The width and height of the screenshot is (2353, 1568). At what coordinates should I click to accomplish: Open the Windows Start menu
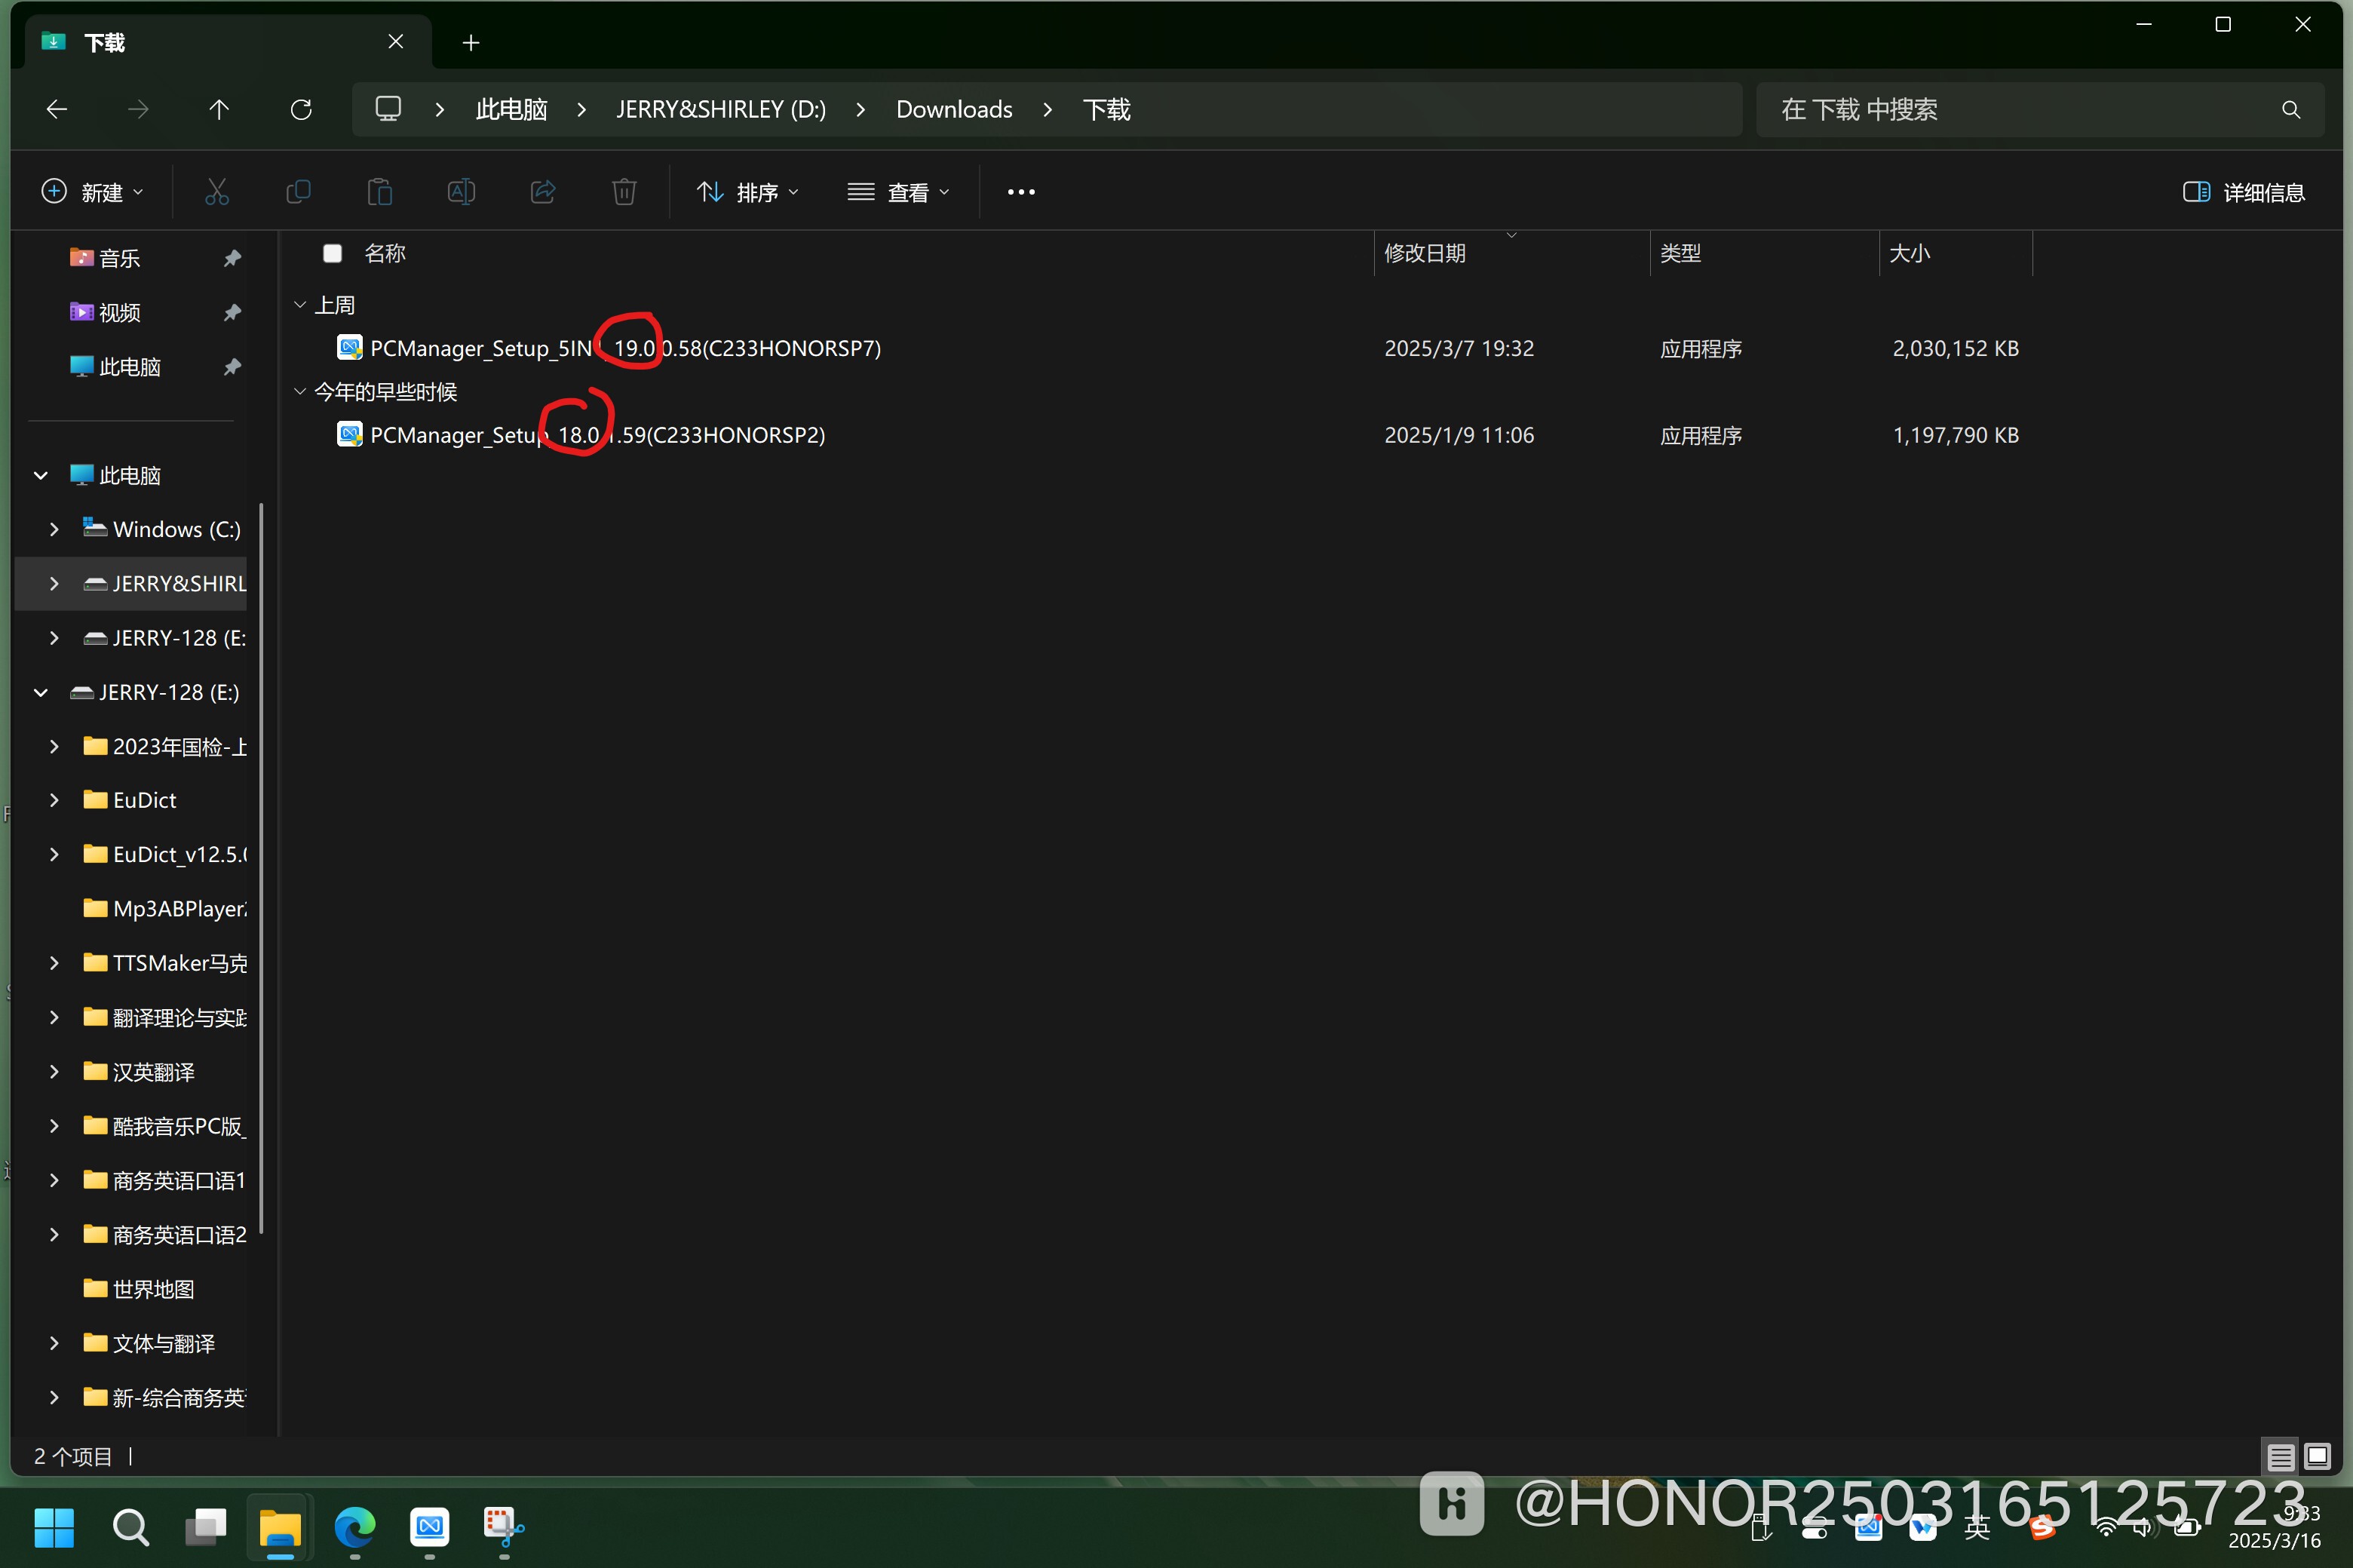54,1527
